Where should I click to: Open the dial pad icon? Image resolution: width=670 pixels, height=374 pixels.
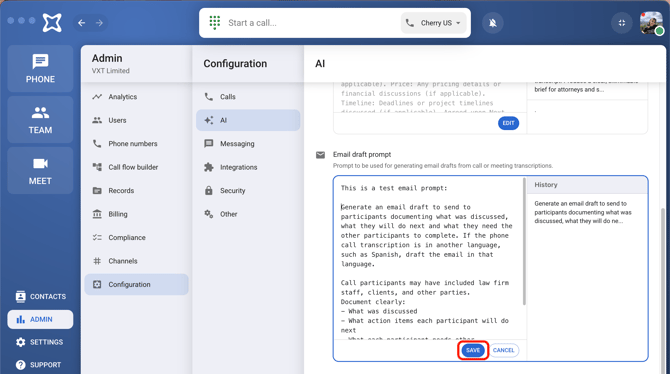215,23
